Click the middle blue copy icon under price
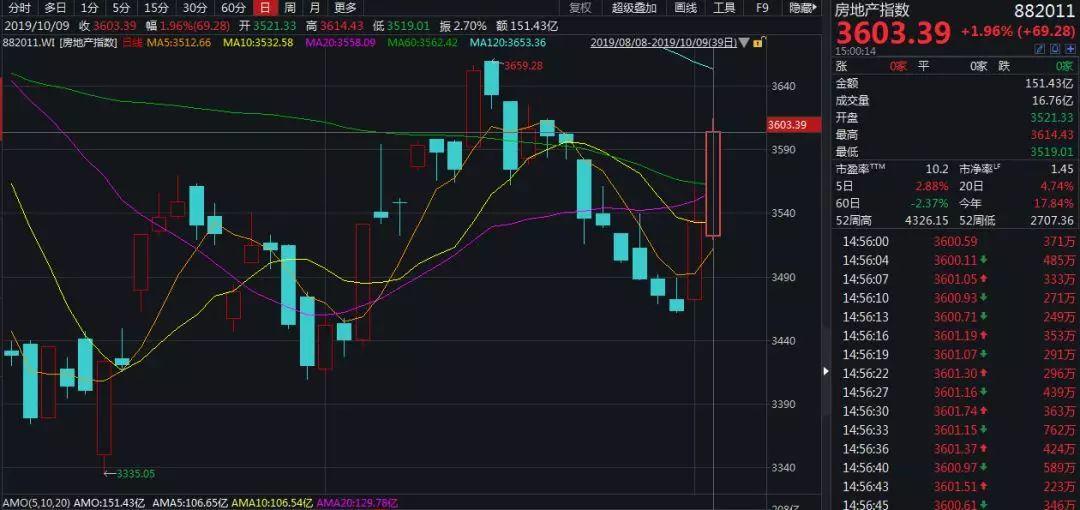 pyautogui.click(x=1053, y=50)
